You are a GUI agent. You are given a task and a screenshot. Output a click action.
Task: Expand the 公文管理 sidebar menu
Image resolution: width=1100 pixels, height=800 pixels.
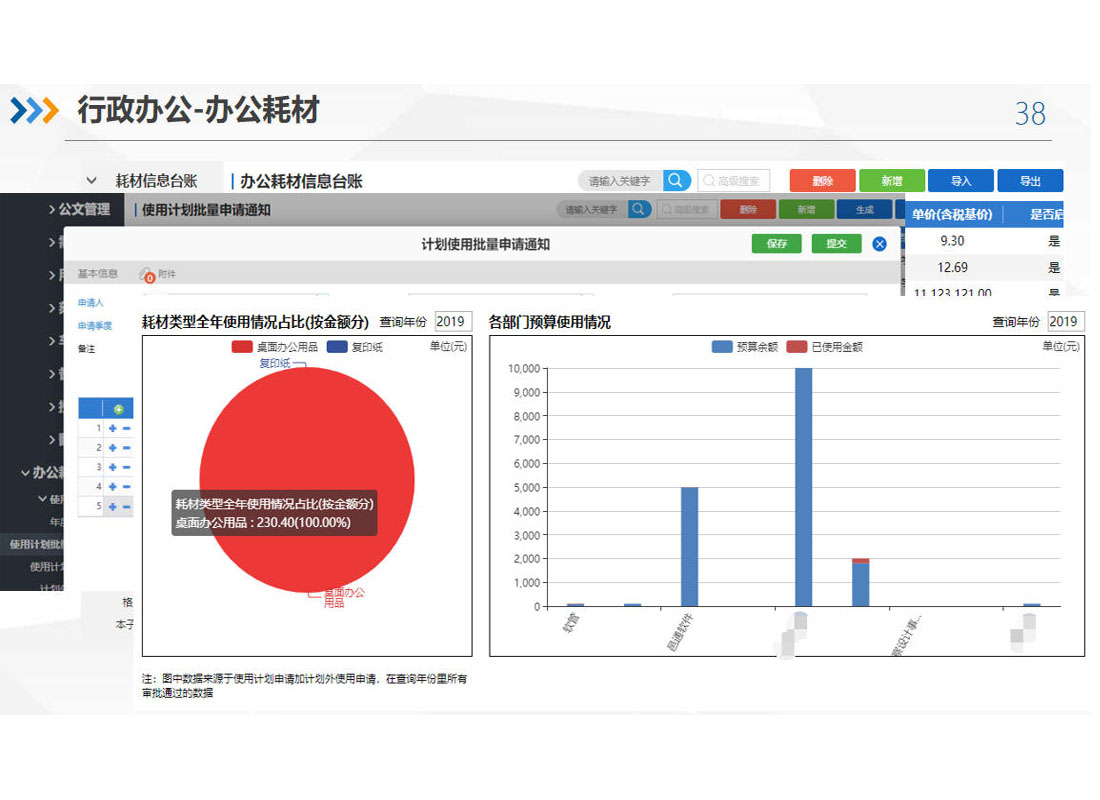click(x=79, y=209)
